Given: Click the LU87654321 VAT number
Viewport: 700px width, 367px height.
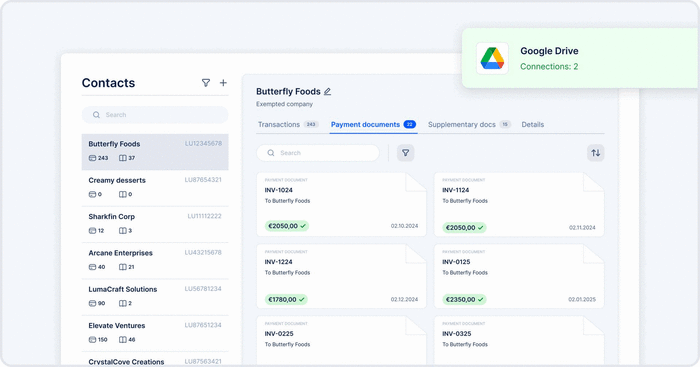Looking at the screenshot, I should [x=203, y=179].
